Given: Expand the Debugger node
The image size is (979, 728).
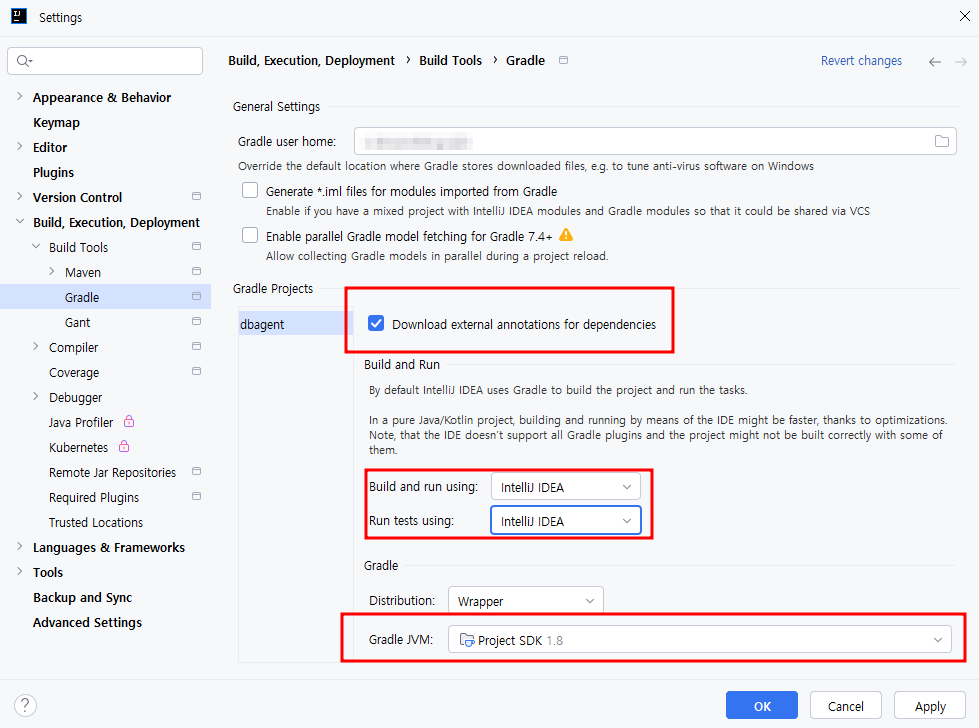Looking at the screenshot, I should click(x=36, y=396).
